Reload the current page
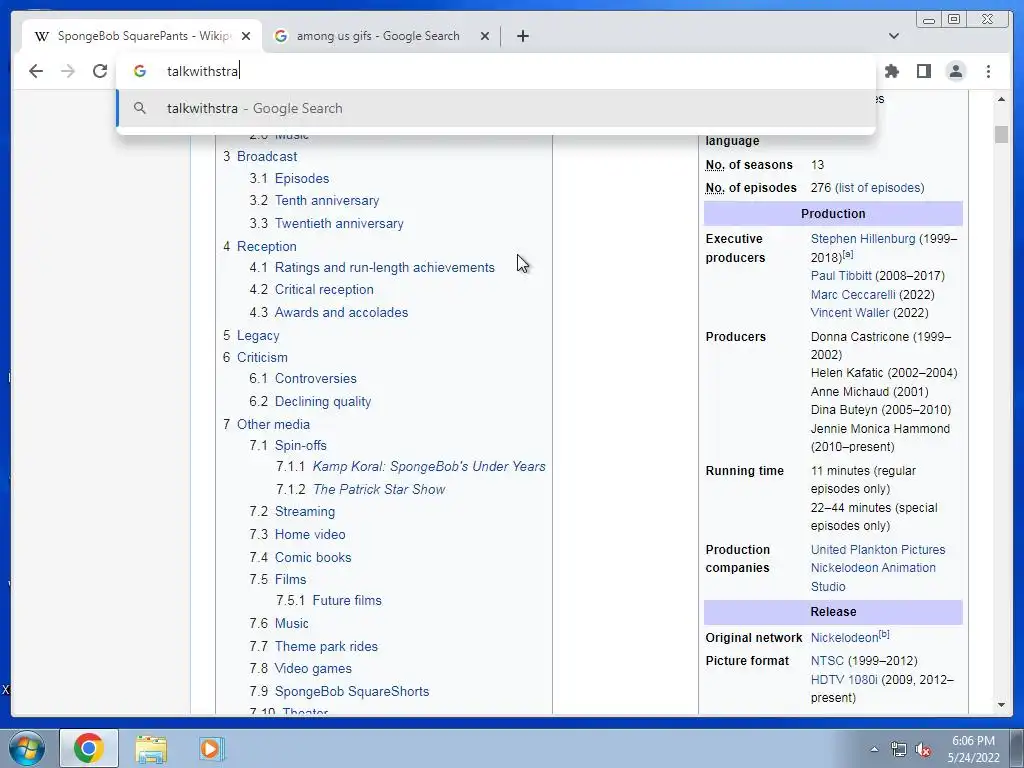1024x768 pixels. 100,71
